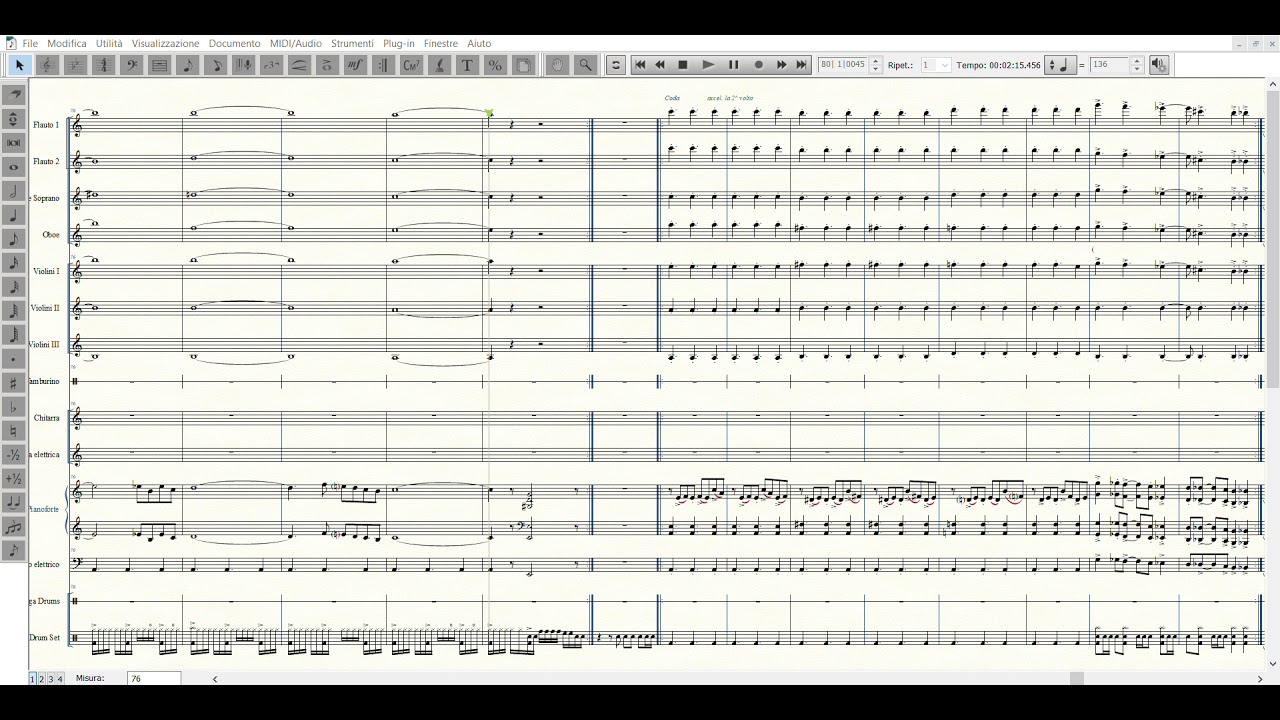Select the HyperScribe microphone tool
Viewport: 1280px width, 720px height.
point(243,65)
